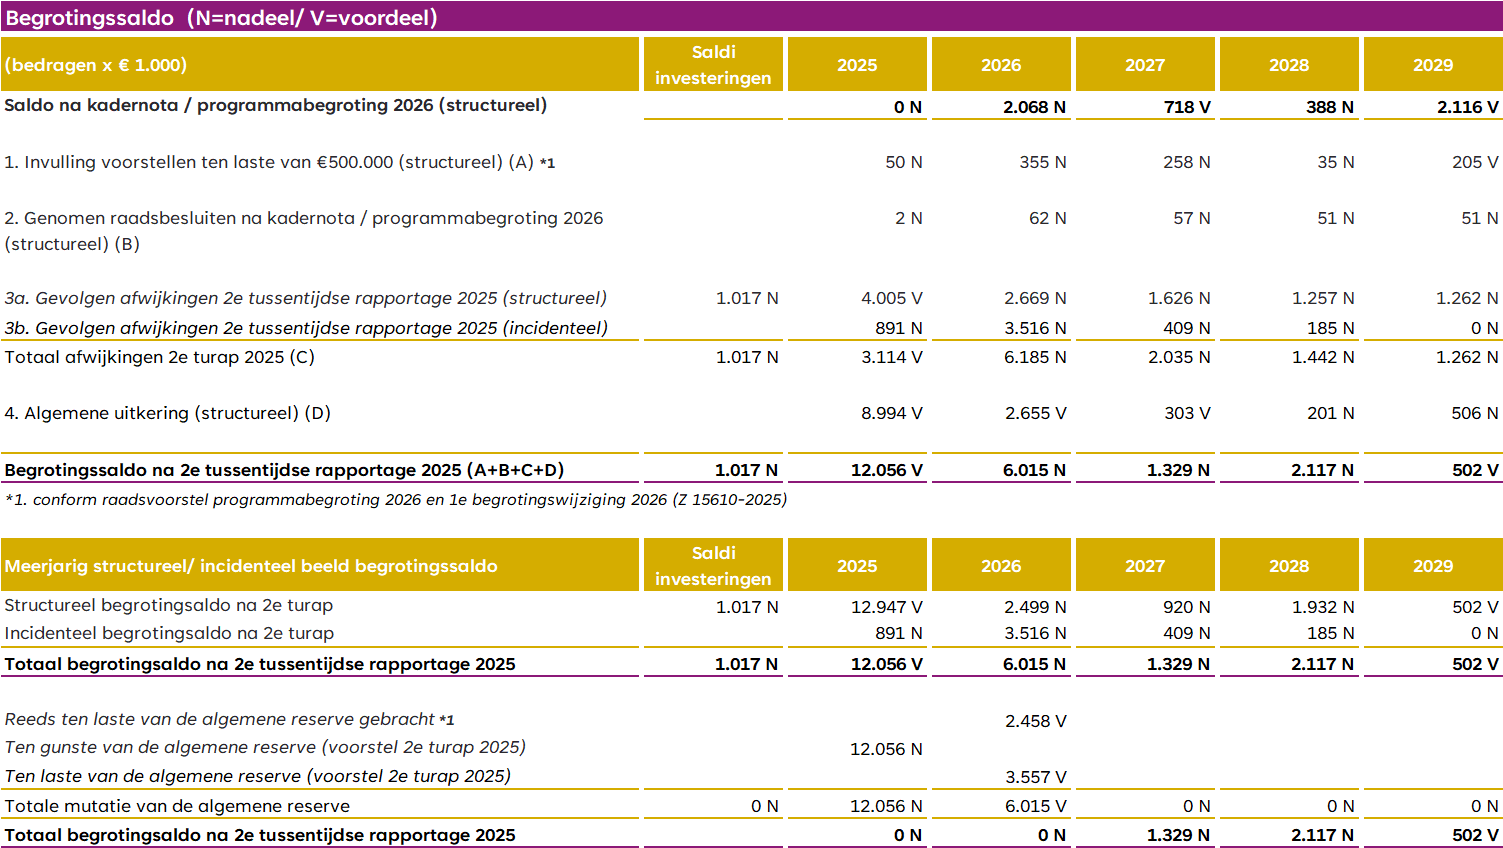
Task: Click 'Totaal afwijkingen 2e turap 2025 (C)' label
Action: click(x=160, y=357)
